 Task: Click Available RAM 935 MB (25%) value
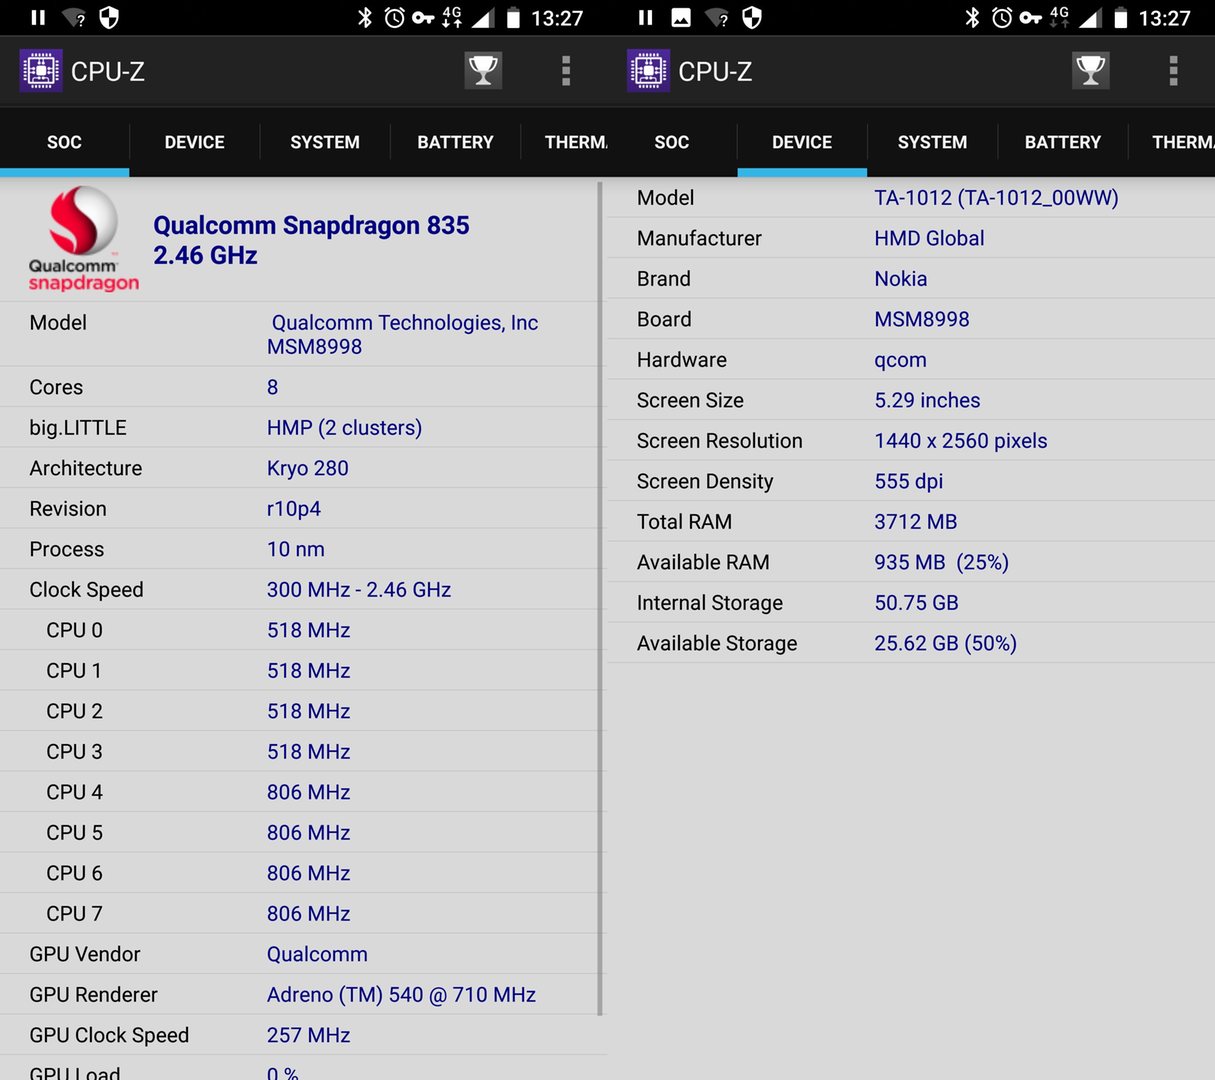coord(941,562)
